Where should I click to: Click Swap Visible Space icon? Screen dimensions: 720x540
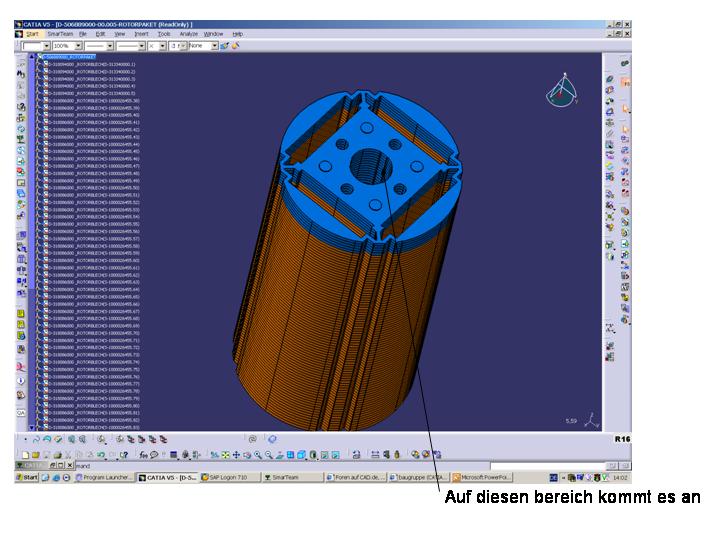pos(335,455)
